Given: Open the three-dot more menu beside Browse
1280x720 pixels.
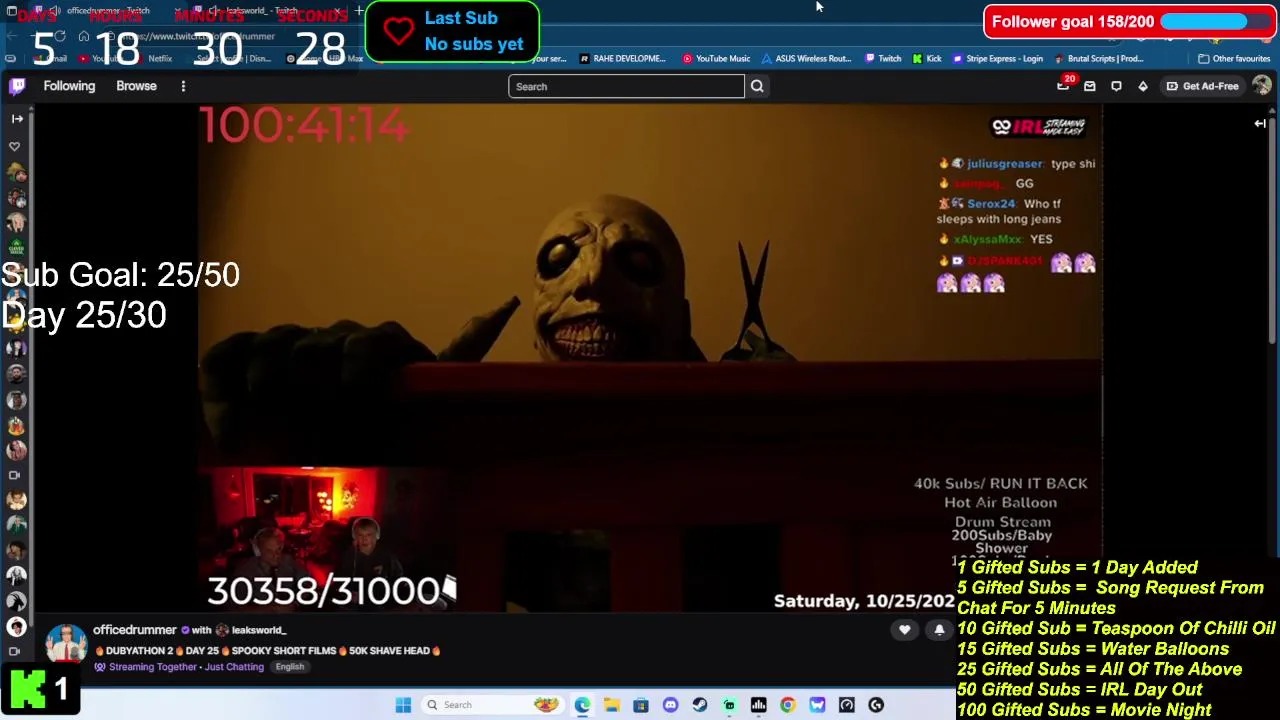Looking at the screenshot, I should tap(183, 86).
